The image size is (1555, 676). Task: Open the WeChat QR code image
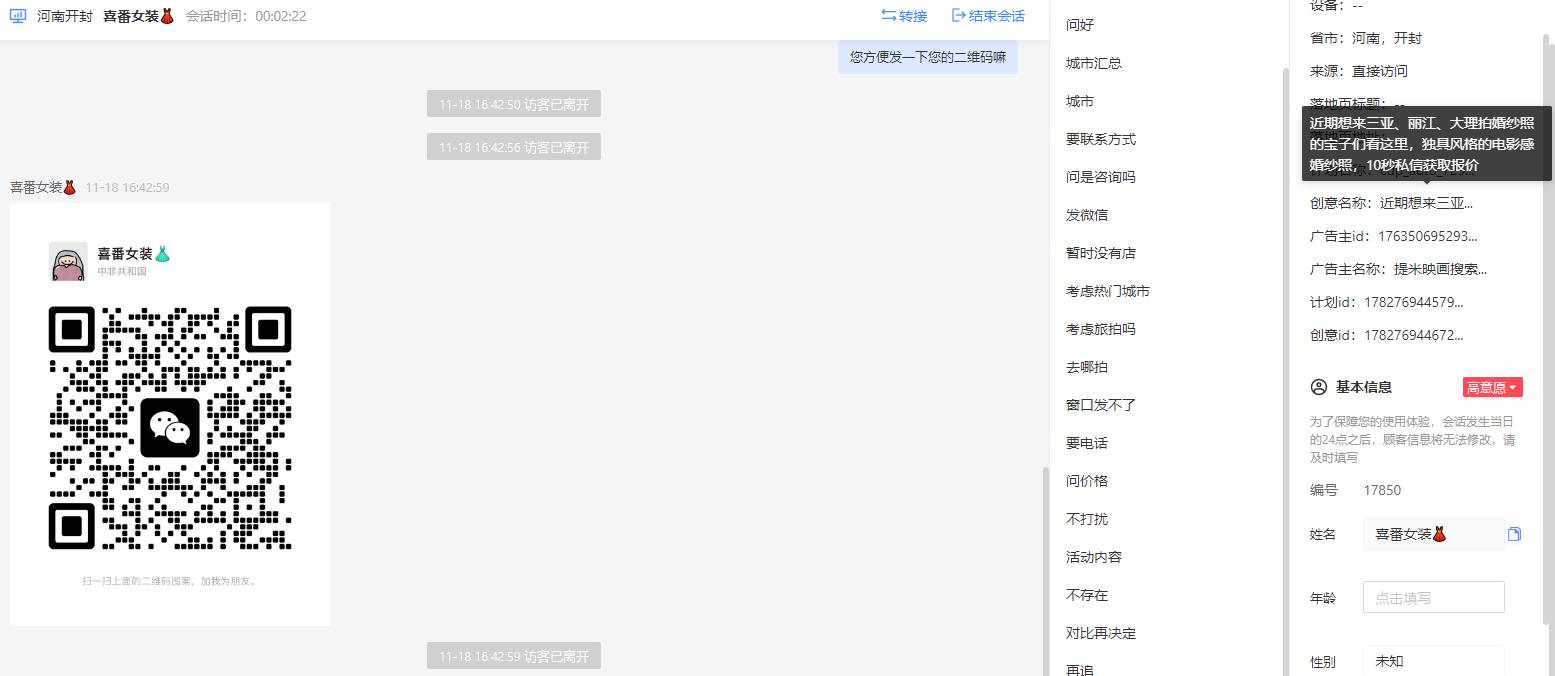170,414
